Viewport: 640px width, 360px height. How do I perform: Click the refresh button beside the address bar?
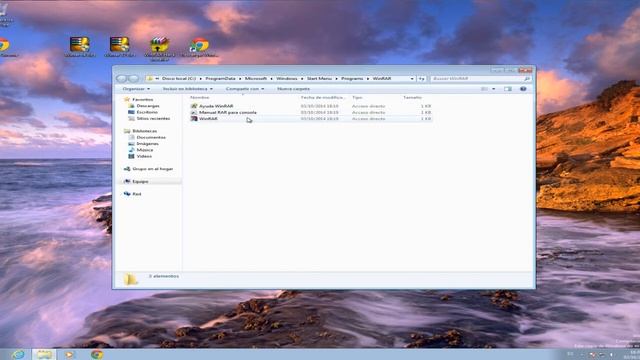tap(422, 78)
